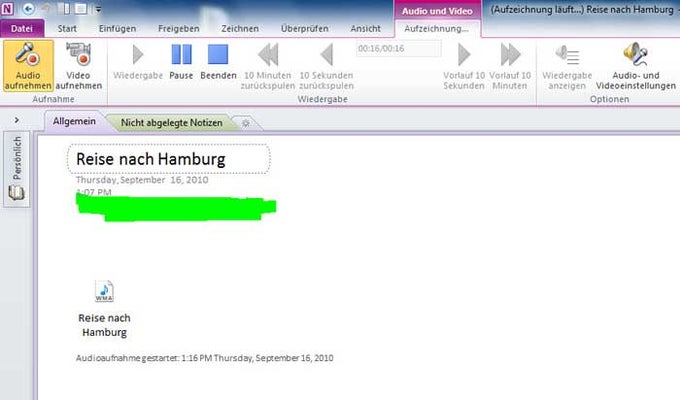Rewind 10 Minuten zurückspulen

point(268,66)
